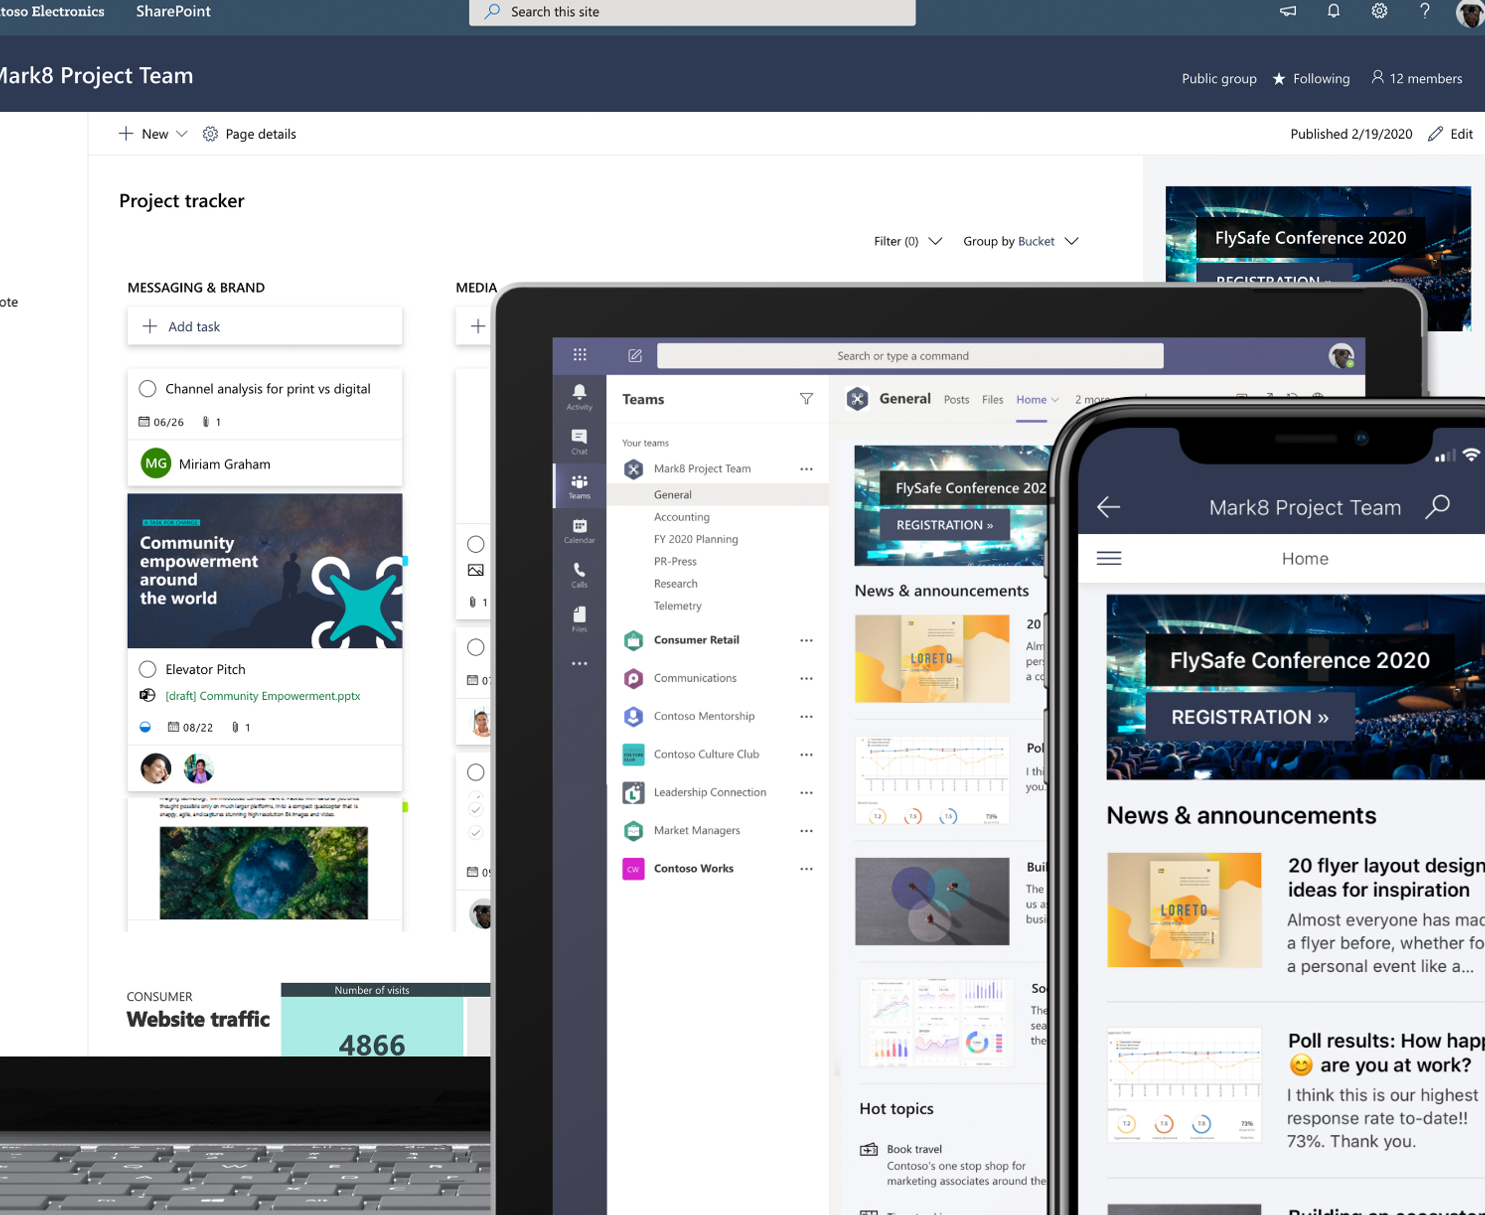Open the megaphone feedback icon in SharePoint header
Viewport: 1485px width, 1215px height.
[x=1288, y=12]
